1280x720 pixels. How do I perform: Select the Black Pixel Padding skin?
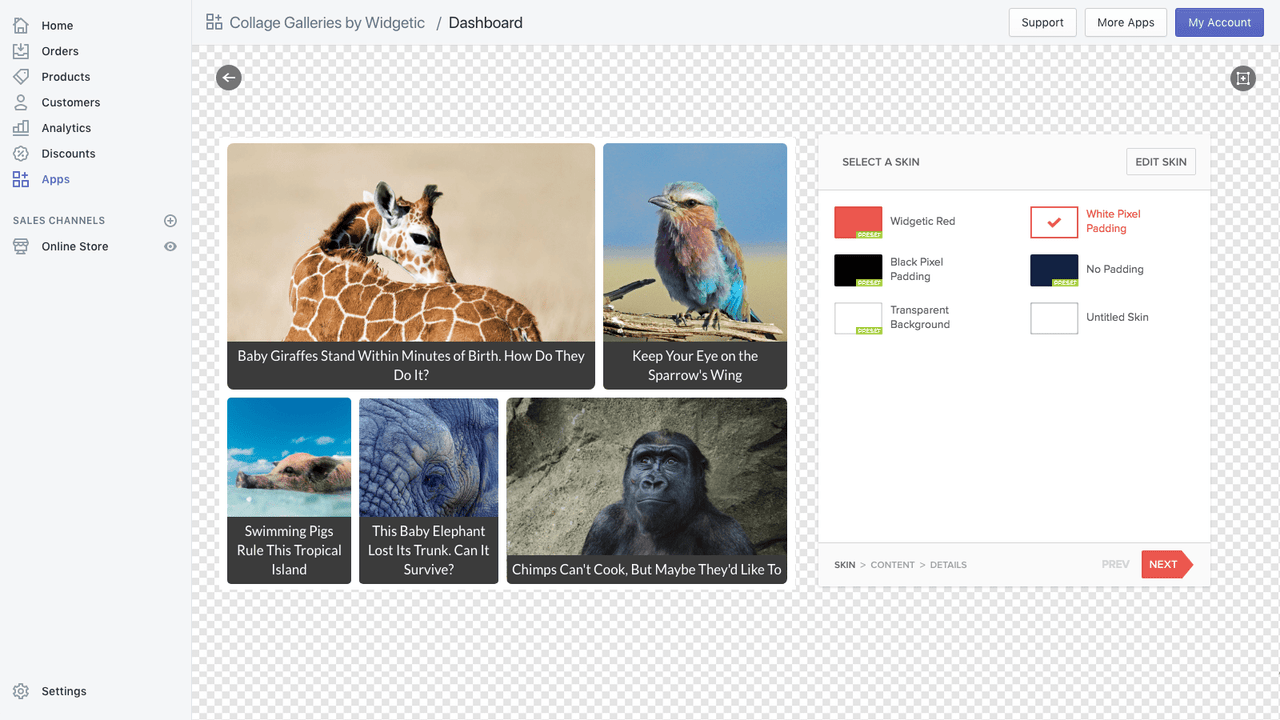[x=858, y=270]
